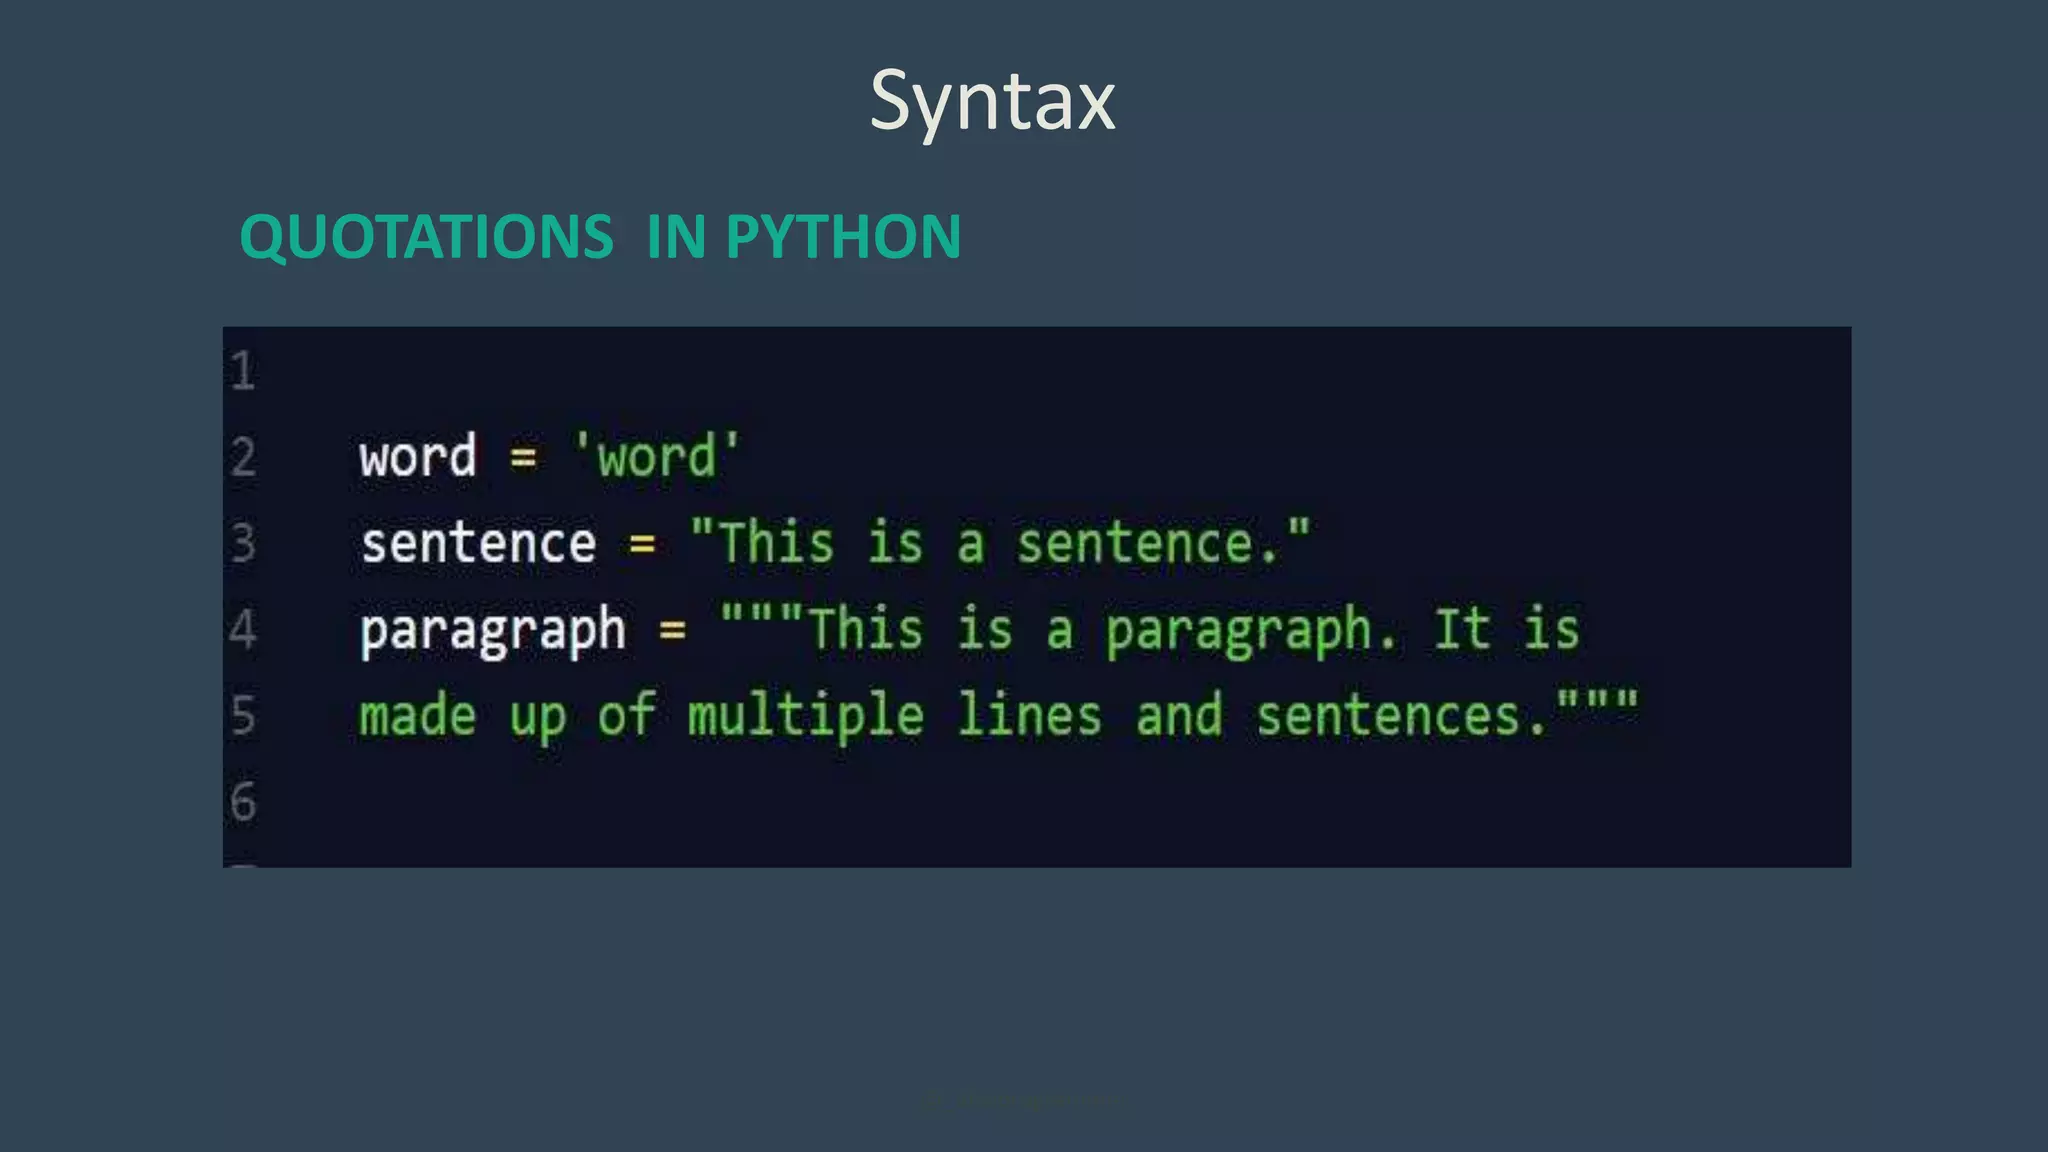The width and height of the screenshot is (2048, 1152).
Task: Click the closing triple quotes on line 5
Action: pyautogui.click(x=1598, y=701)
